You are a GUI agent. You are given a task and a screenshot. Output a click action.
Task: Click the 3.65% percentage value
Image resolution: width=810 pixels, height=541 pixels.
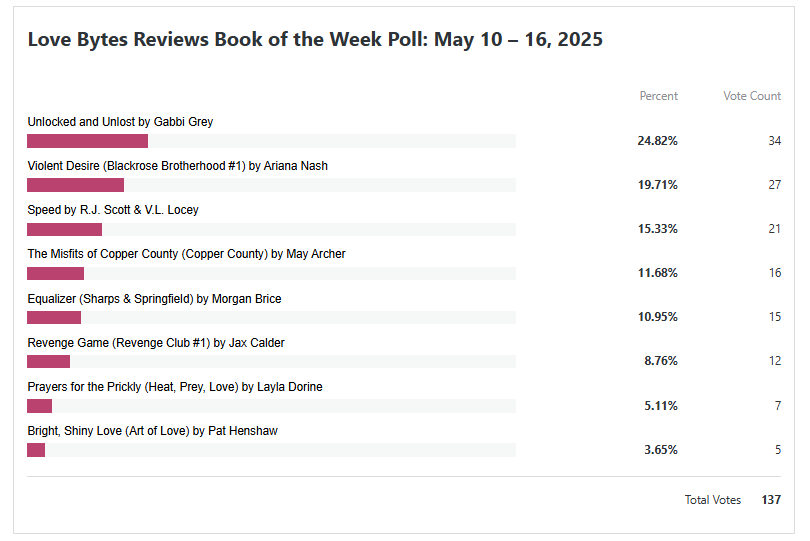click(x=660, y=450)
